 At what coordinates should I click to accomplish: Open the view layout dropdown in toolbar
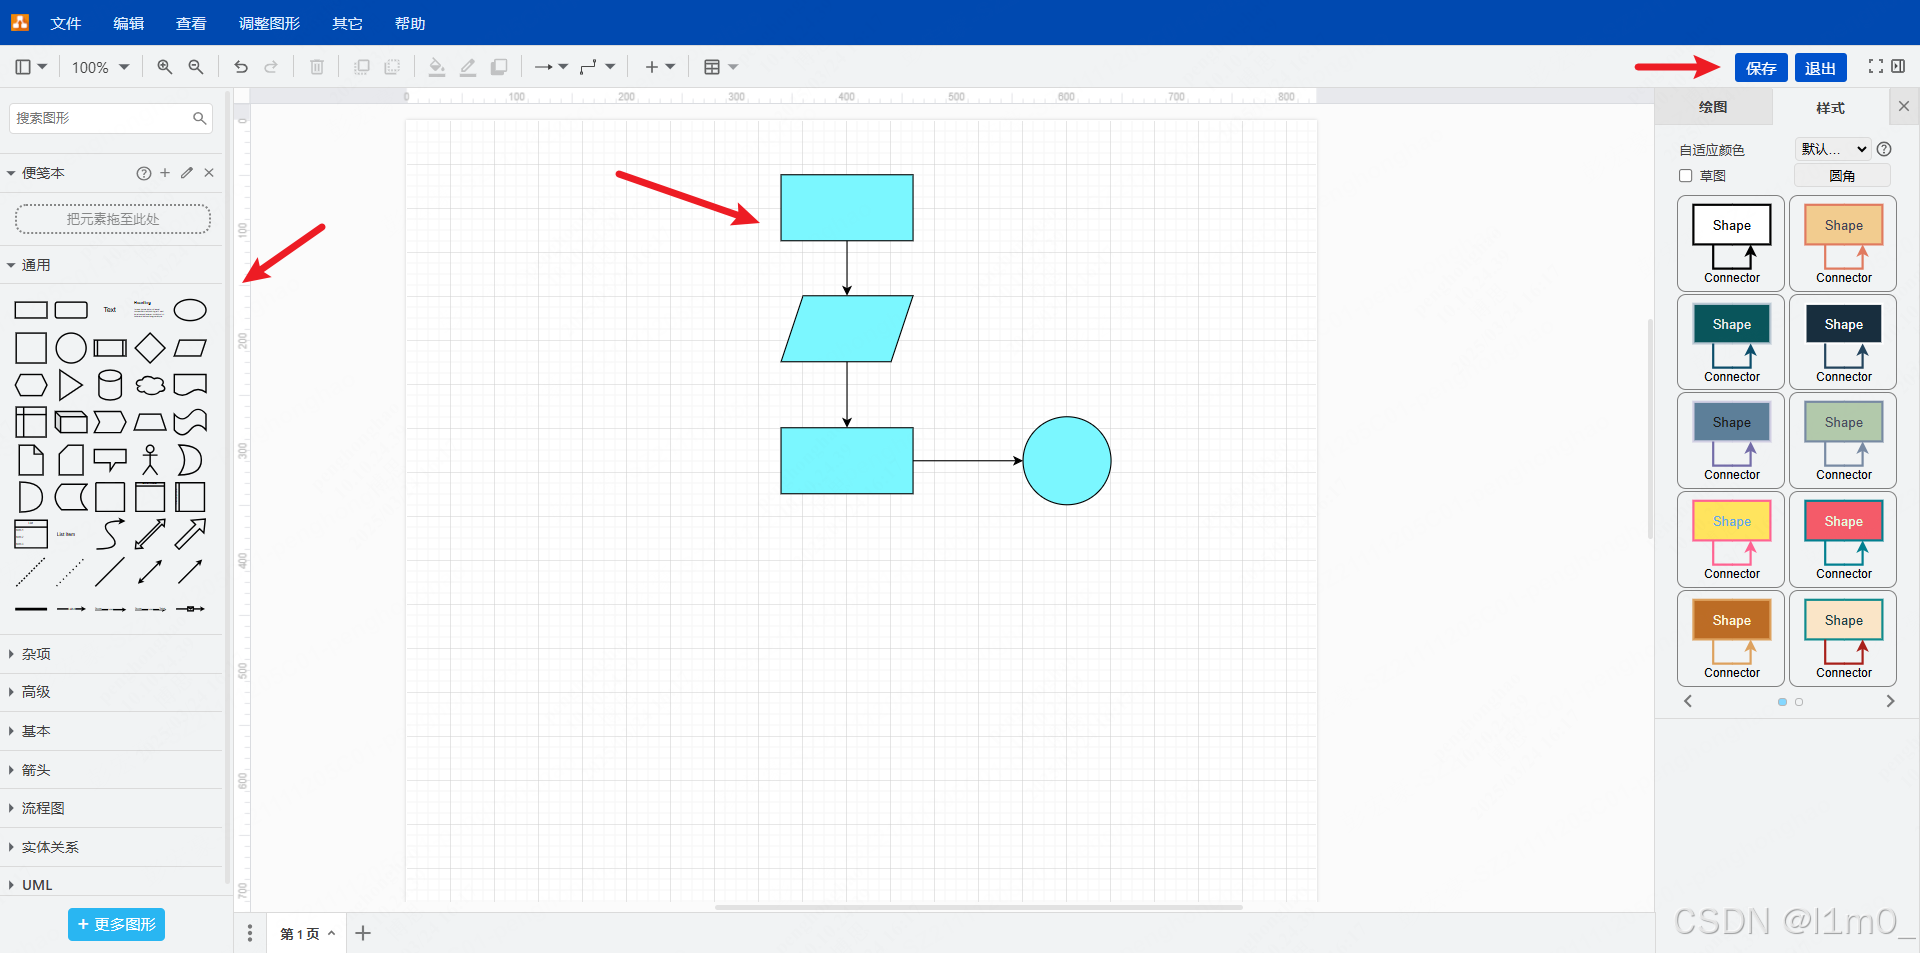coord(31,67)
